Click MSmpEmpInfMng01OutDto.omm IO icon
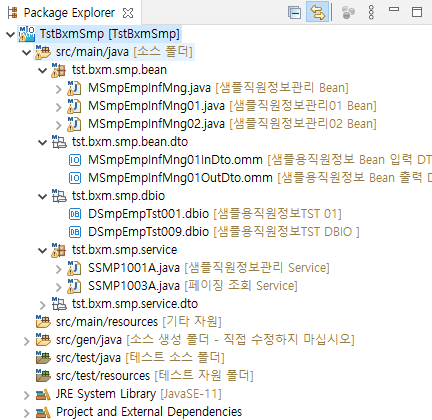The height and width of the screenshot is (420, 432). point(75,178)
